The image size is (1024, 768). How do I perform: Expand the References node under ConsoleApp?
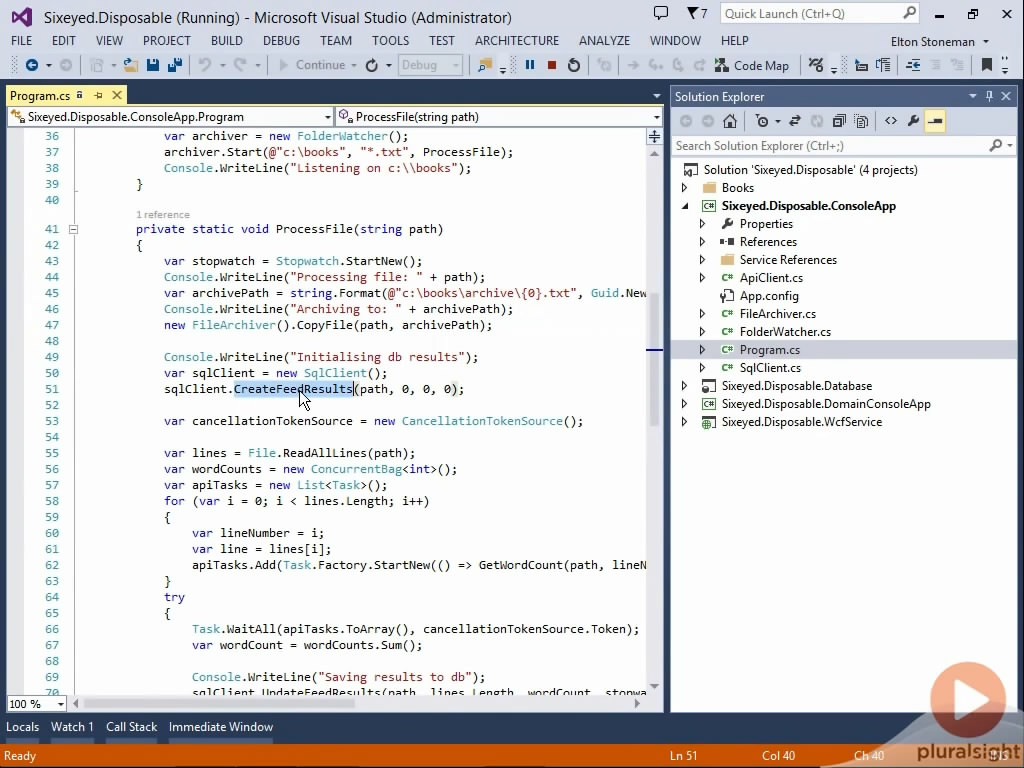702,241
